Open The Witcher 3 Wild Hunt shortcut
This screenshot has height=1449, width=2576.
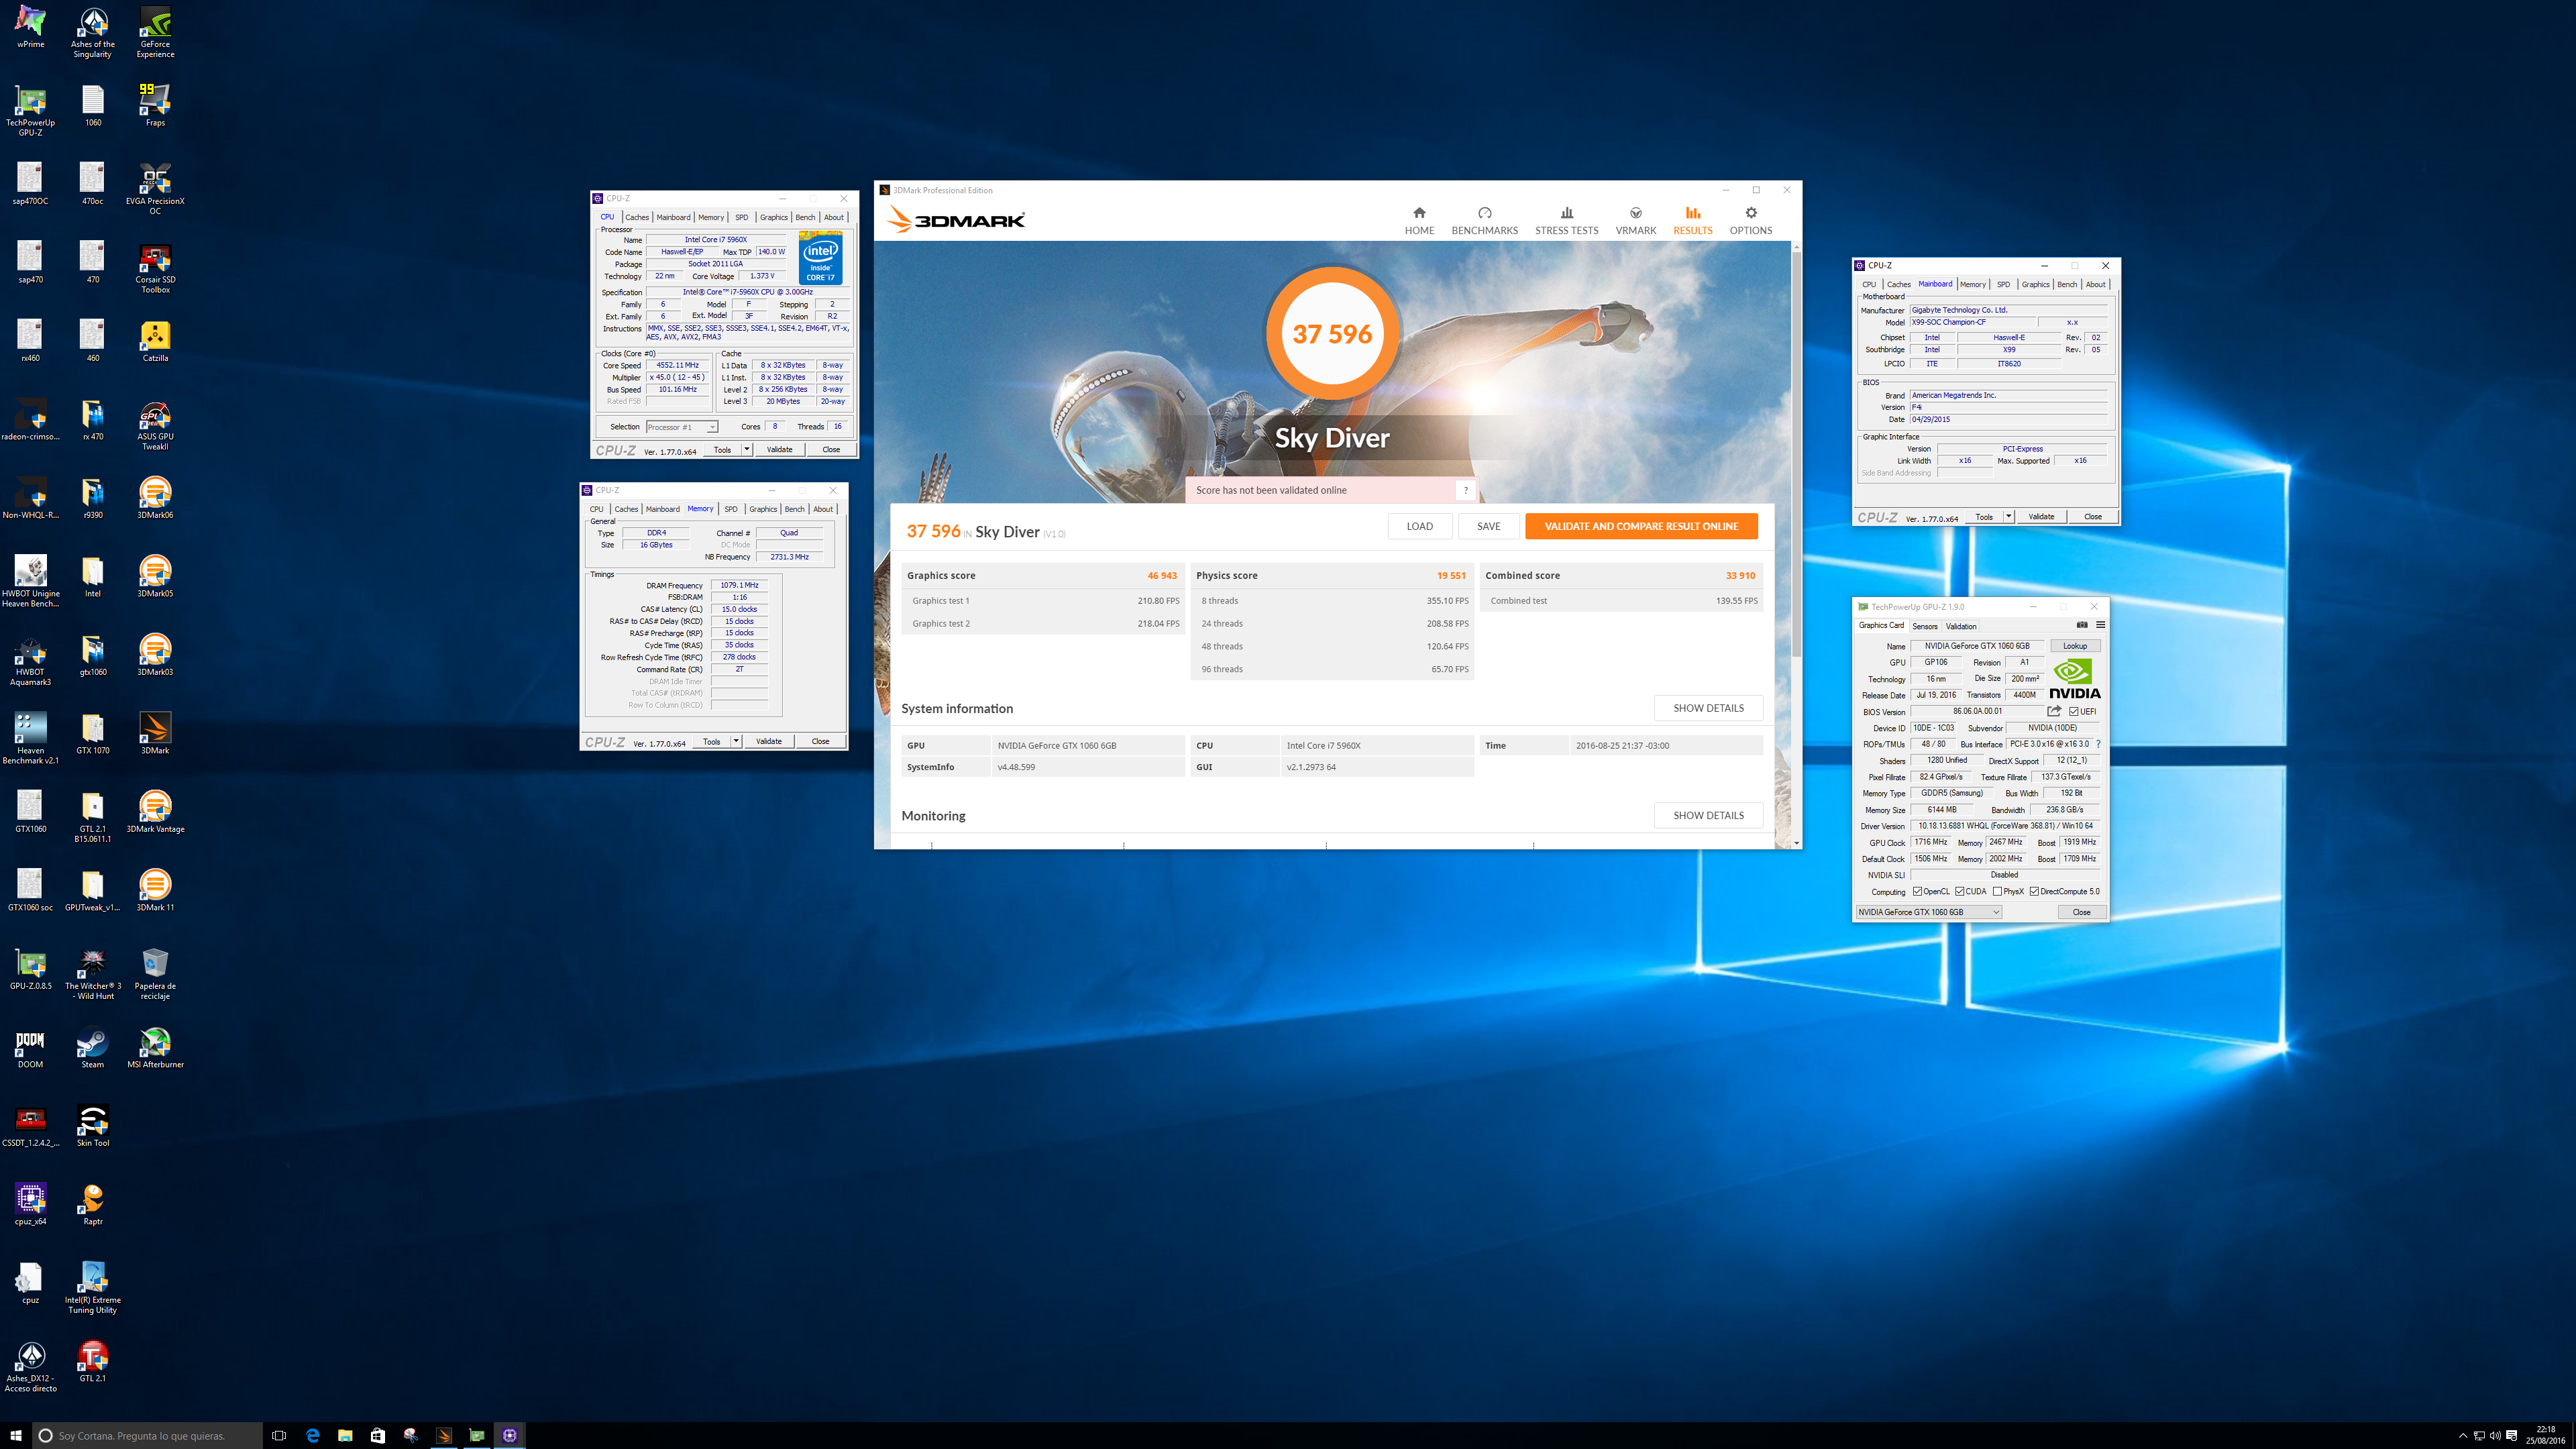[92, 974]
